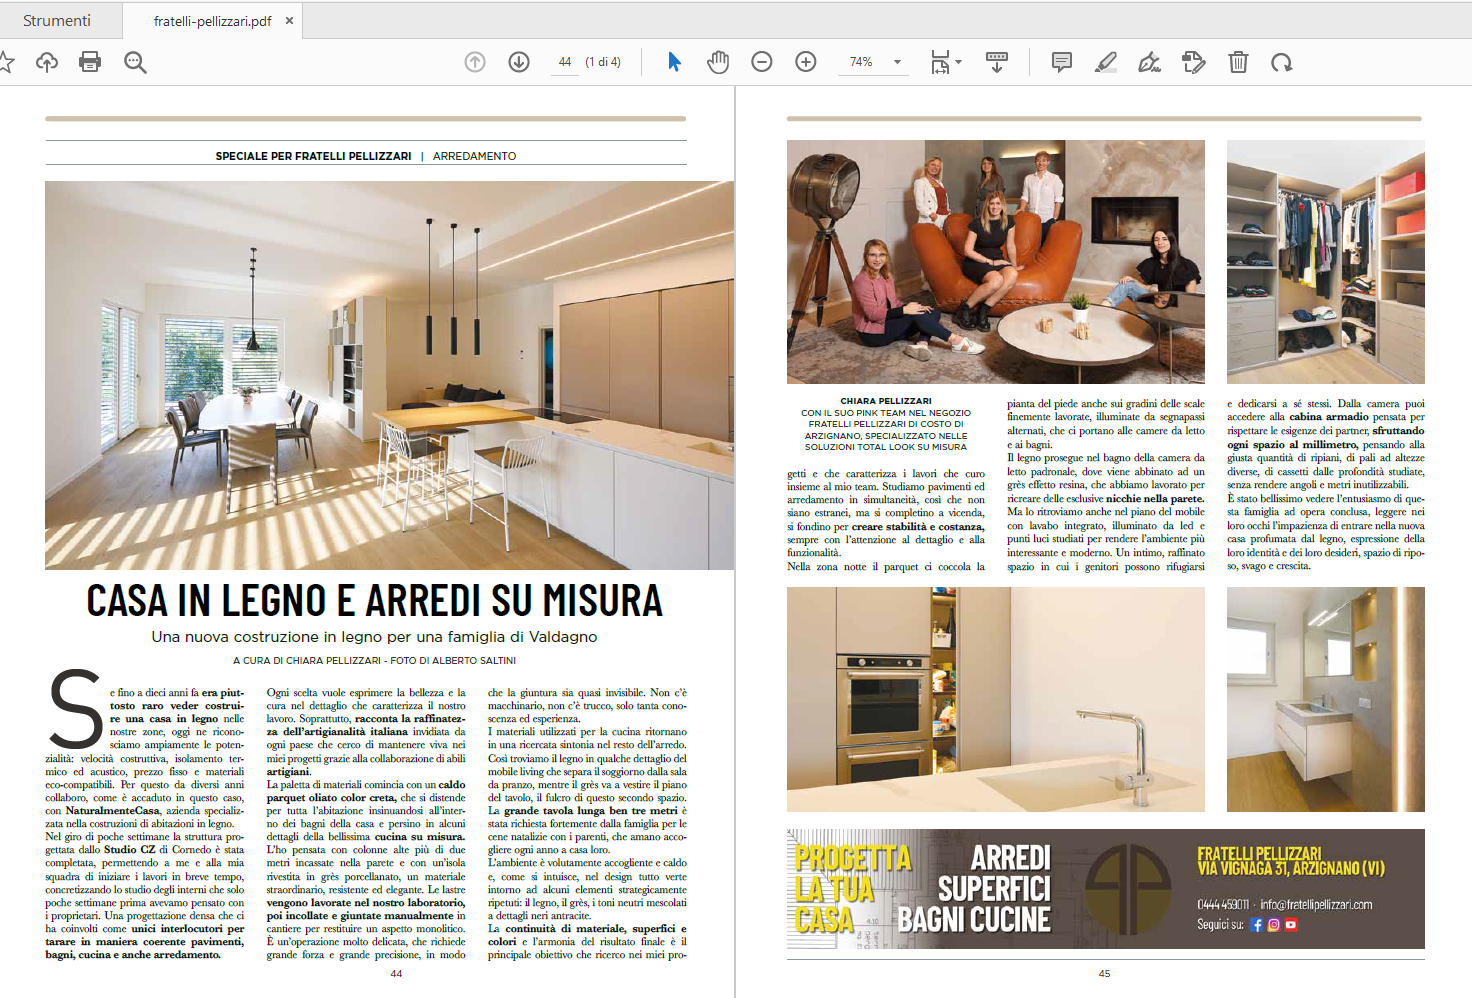The height and width of the screenshot is (998, 1472).
Task: Click the large drop cap letter S
Action: click(x=76, y=709)
